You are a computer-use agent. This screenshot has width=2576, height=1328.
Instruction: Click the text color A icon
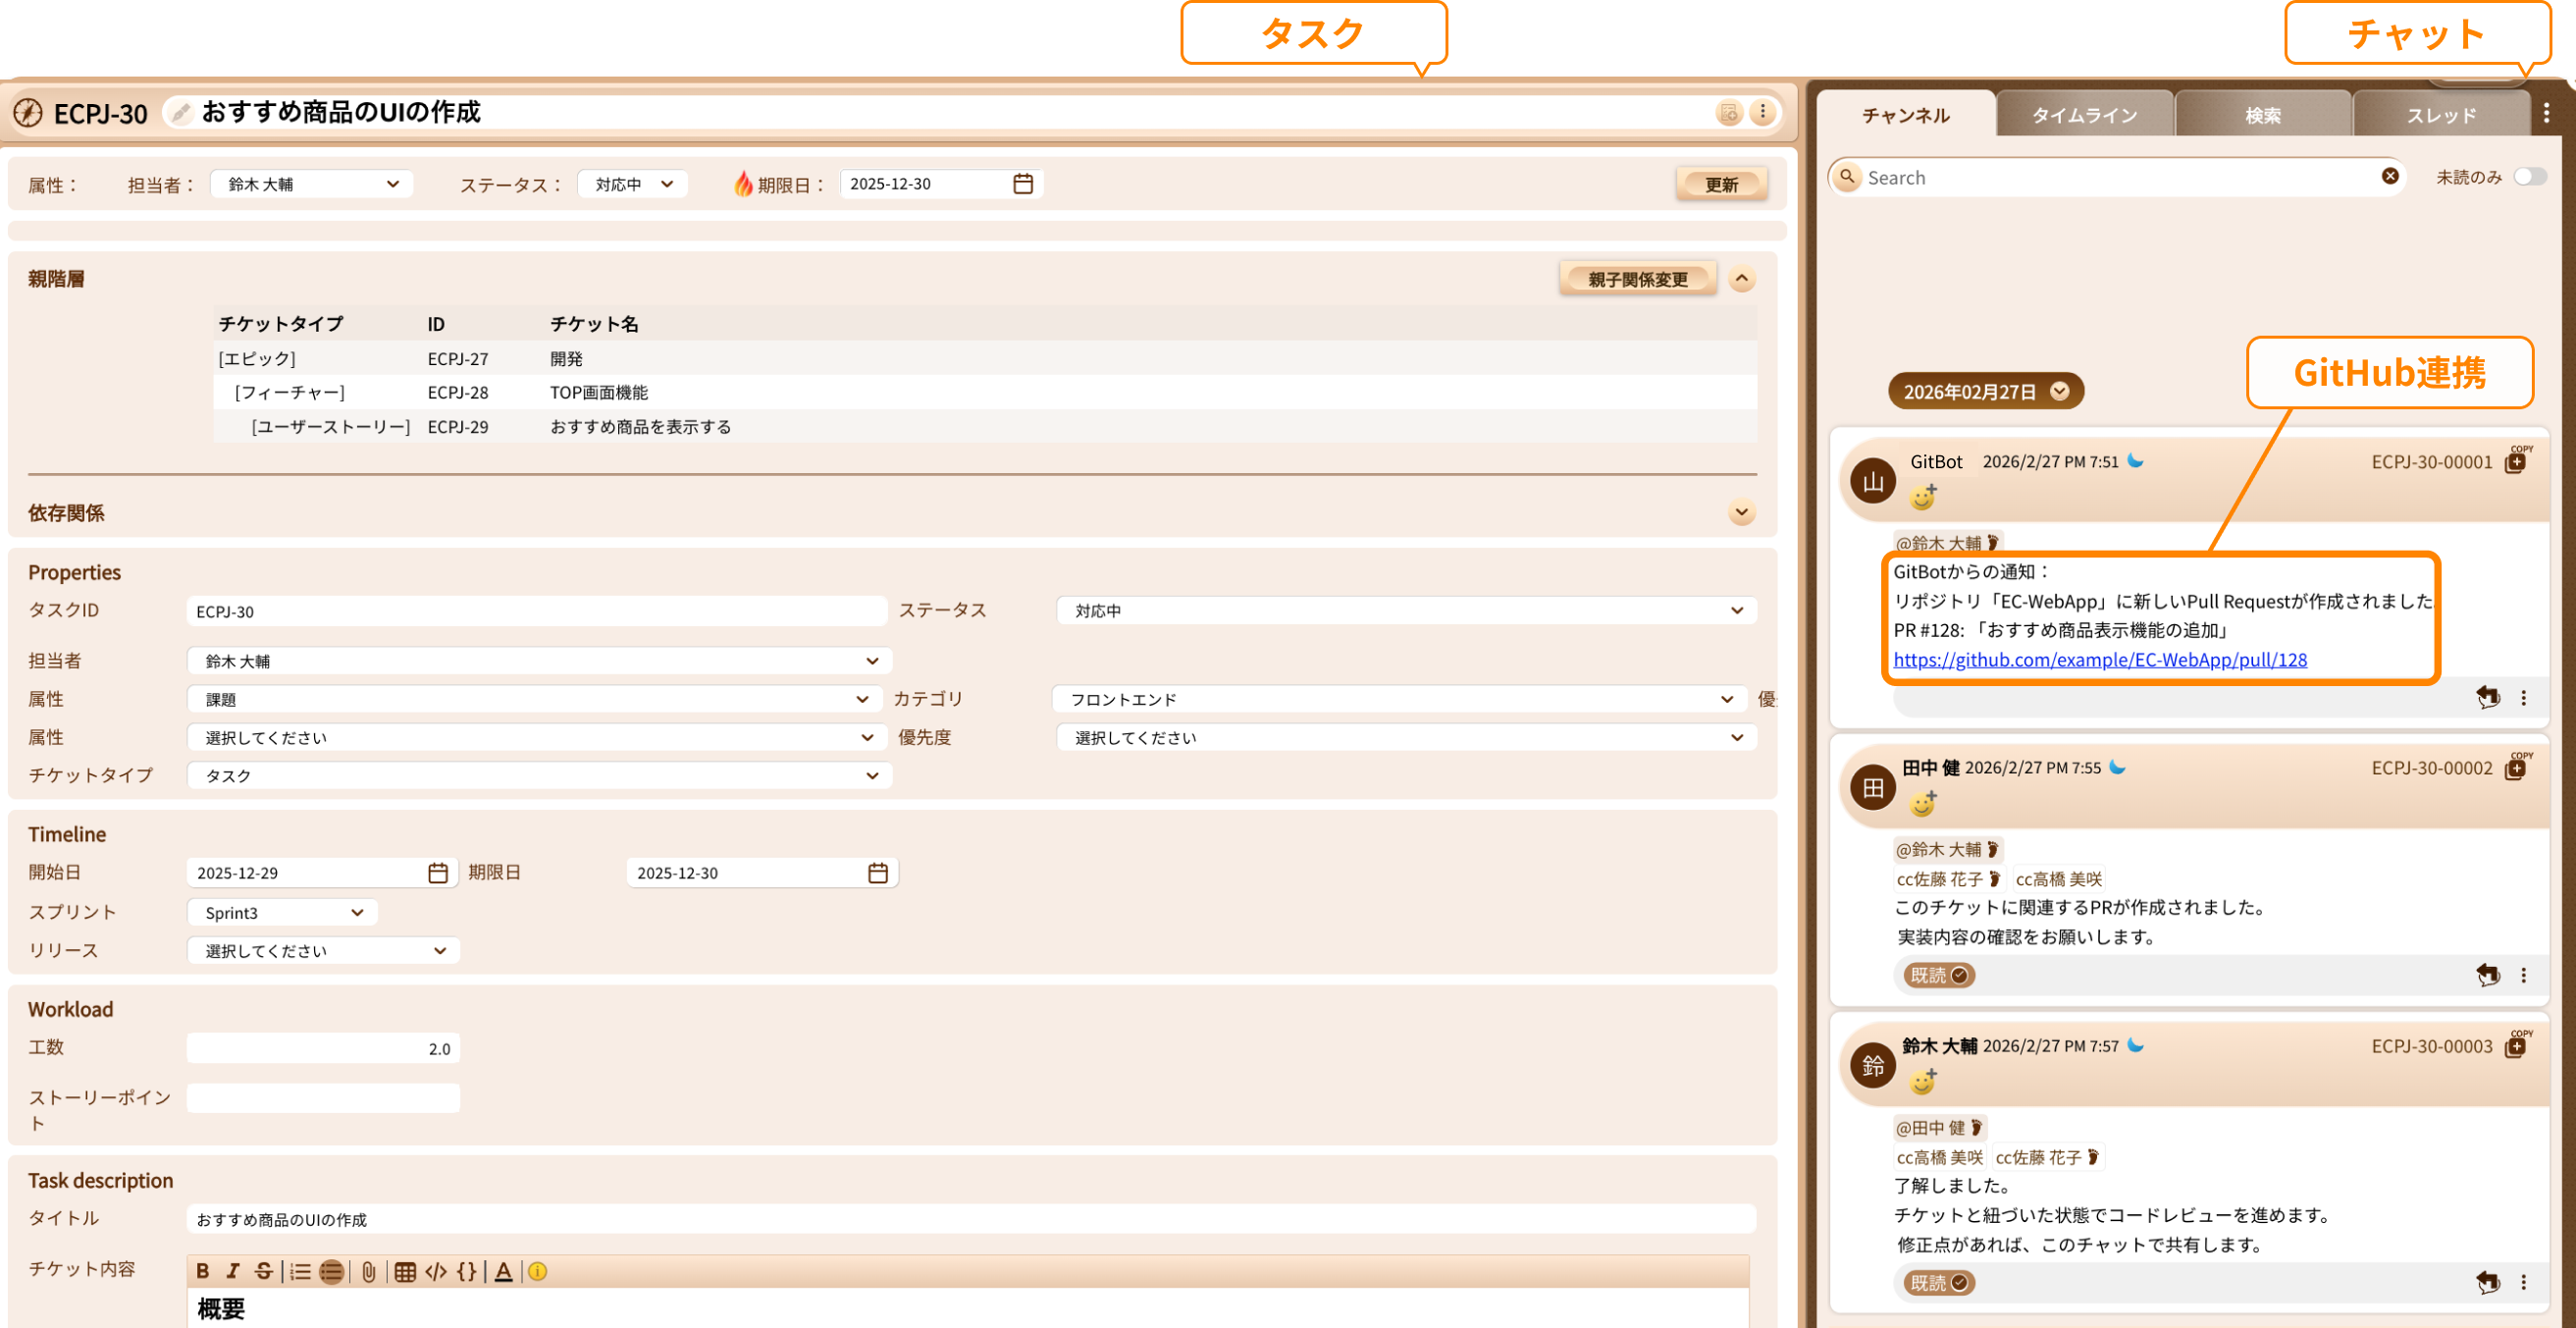pos(503,1271)
